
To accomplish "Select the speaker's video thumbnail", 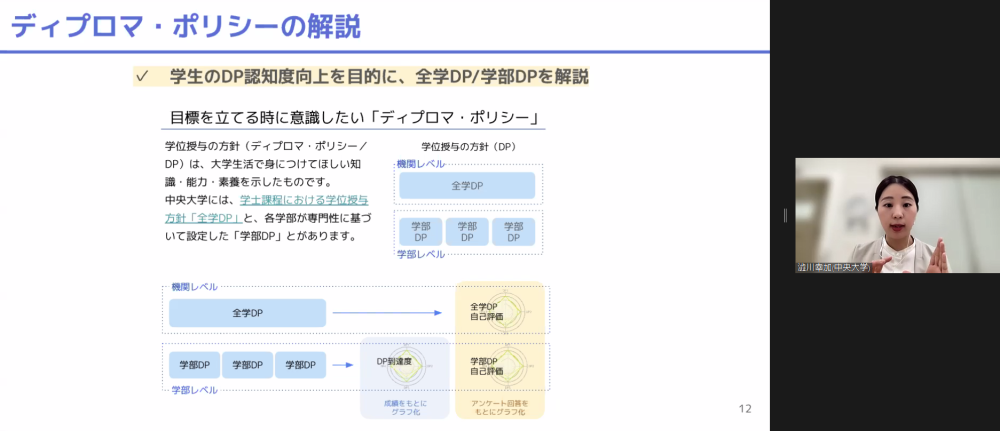I will [897, 215].
